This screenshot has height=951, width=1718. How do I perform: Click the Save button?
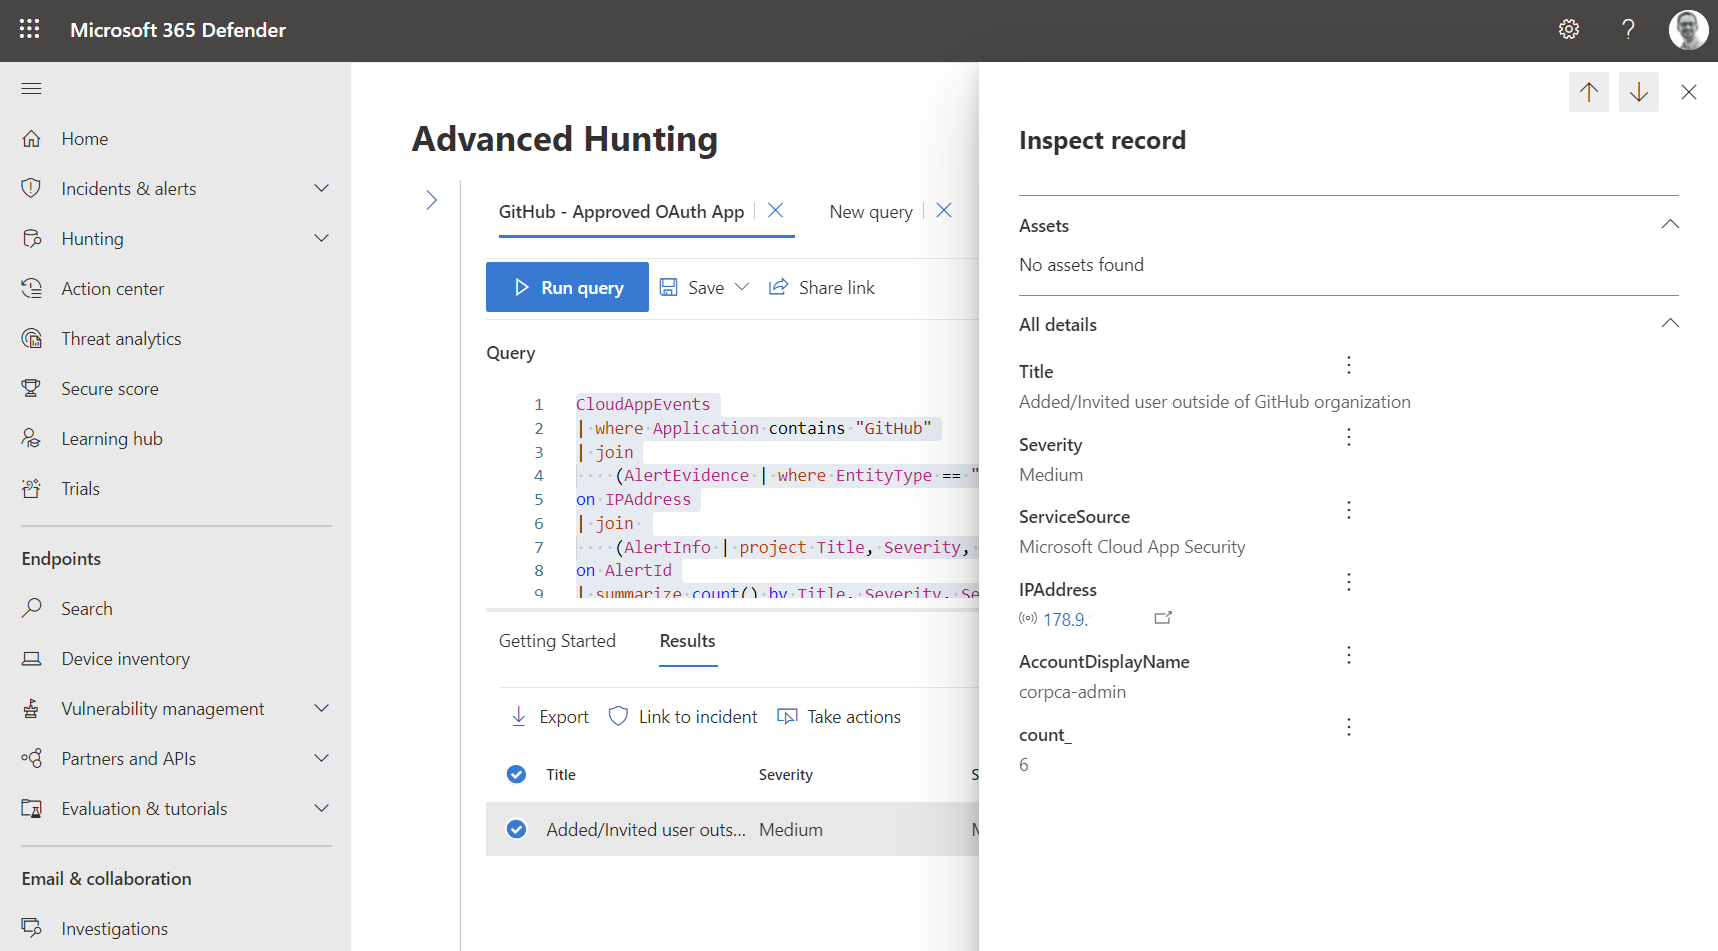(692, 287)
